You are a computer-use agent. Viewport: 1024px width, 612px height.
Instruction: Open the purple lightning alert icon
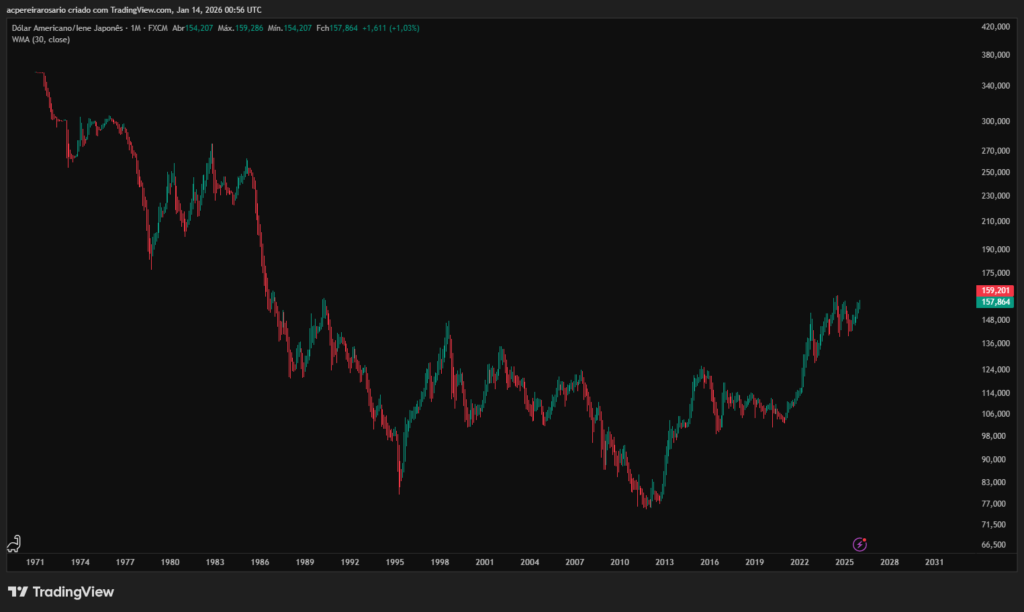coord(858,543)
